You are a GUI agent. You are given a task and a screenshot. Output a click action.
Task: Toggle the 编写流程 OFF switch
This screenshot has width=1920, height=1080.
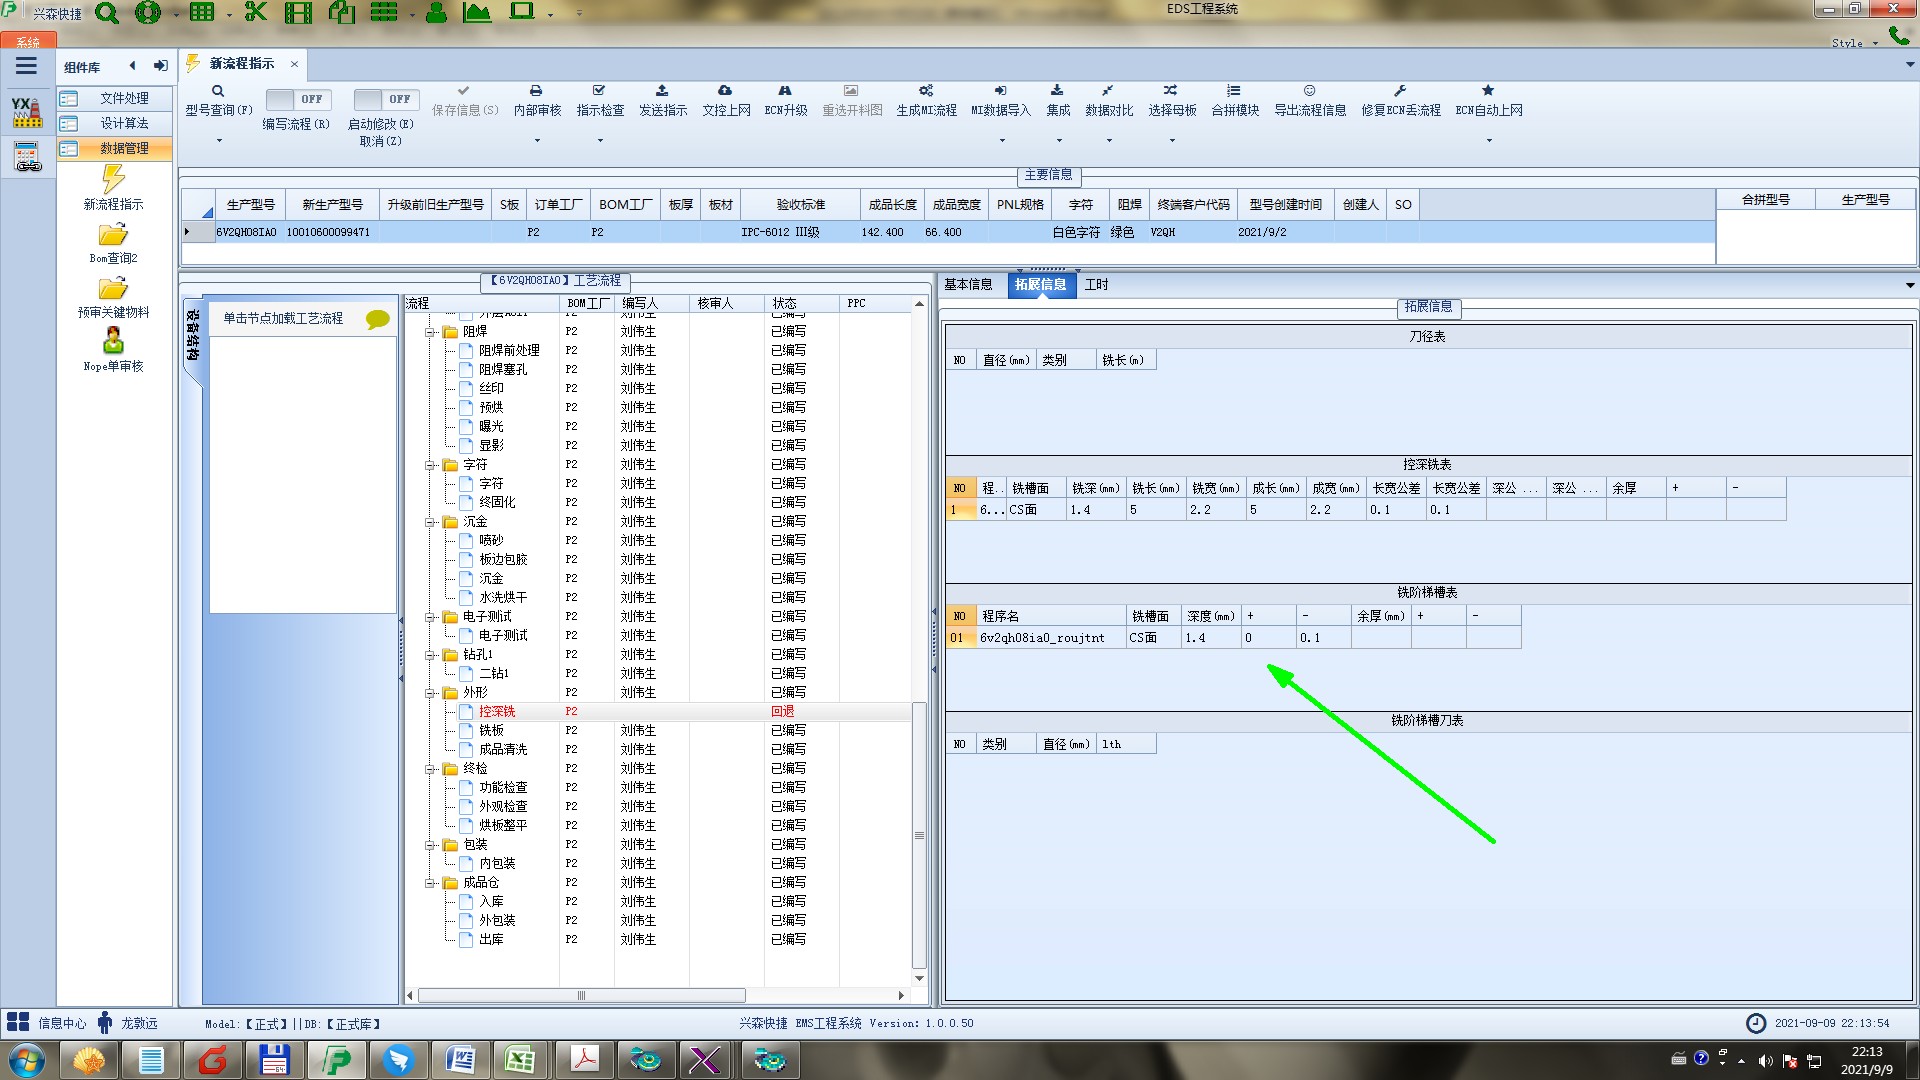point(296,99)
